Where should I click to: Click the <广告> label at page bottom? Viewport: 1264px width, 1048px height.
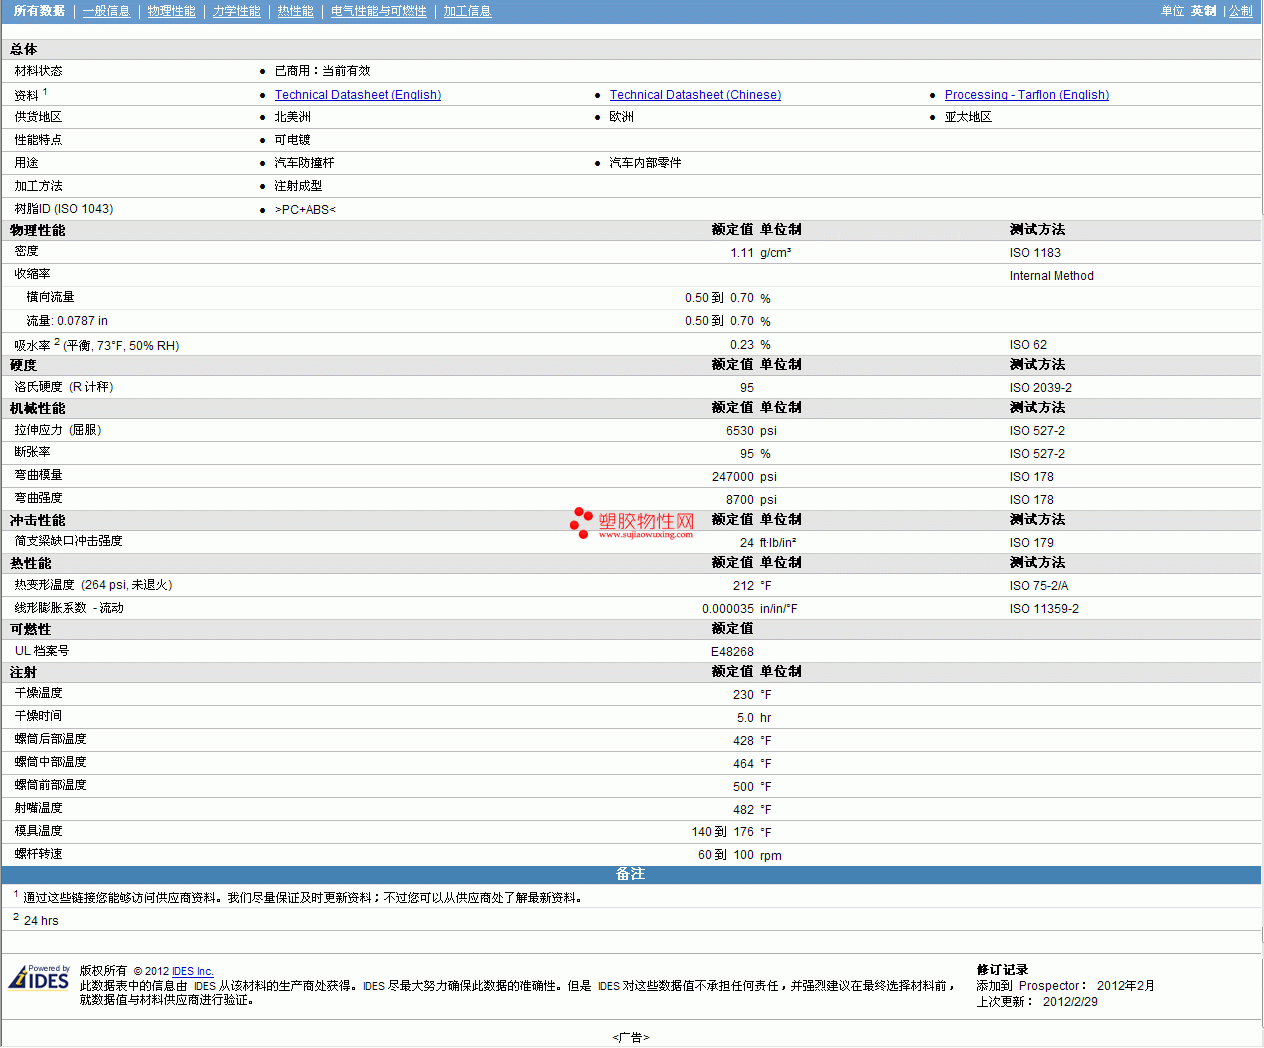click(x=630, y=1037)
